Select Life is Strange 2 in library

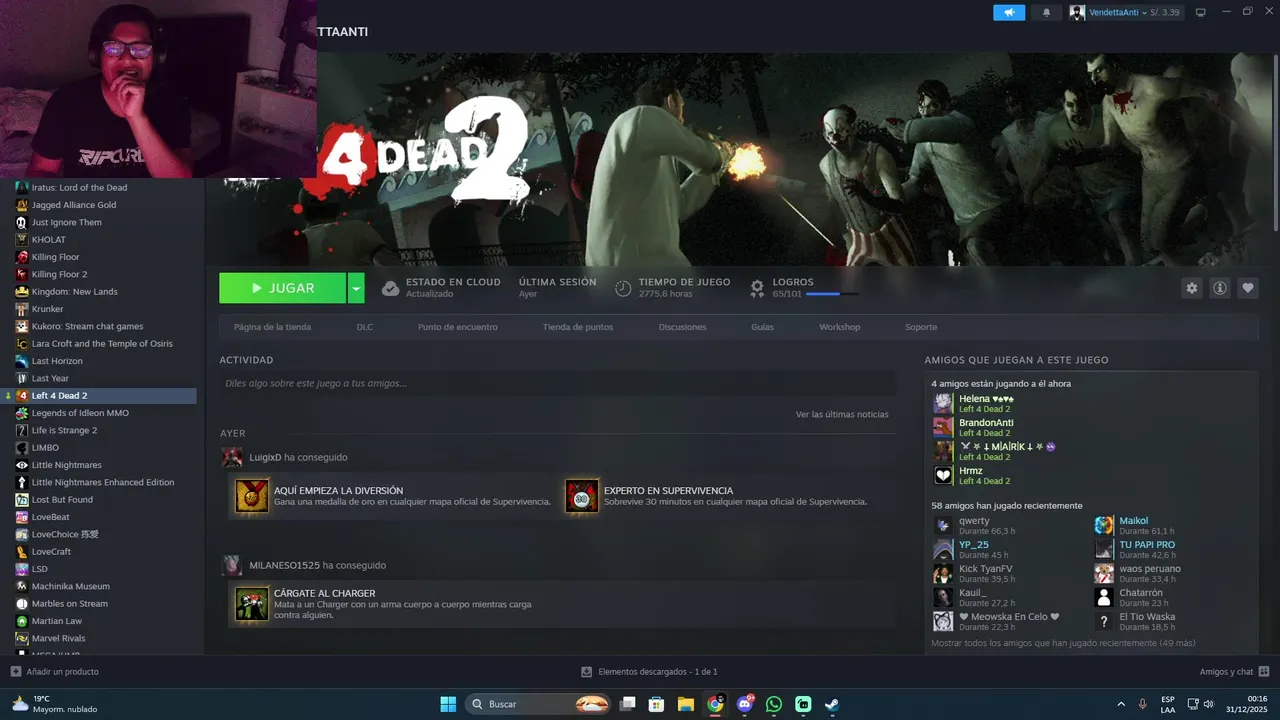click(64, 430)
